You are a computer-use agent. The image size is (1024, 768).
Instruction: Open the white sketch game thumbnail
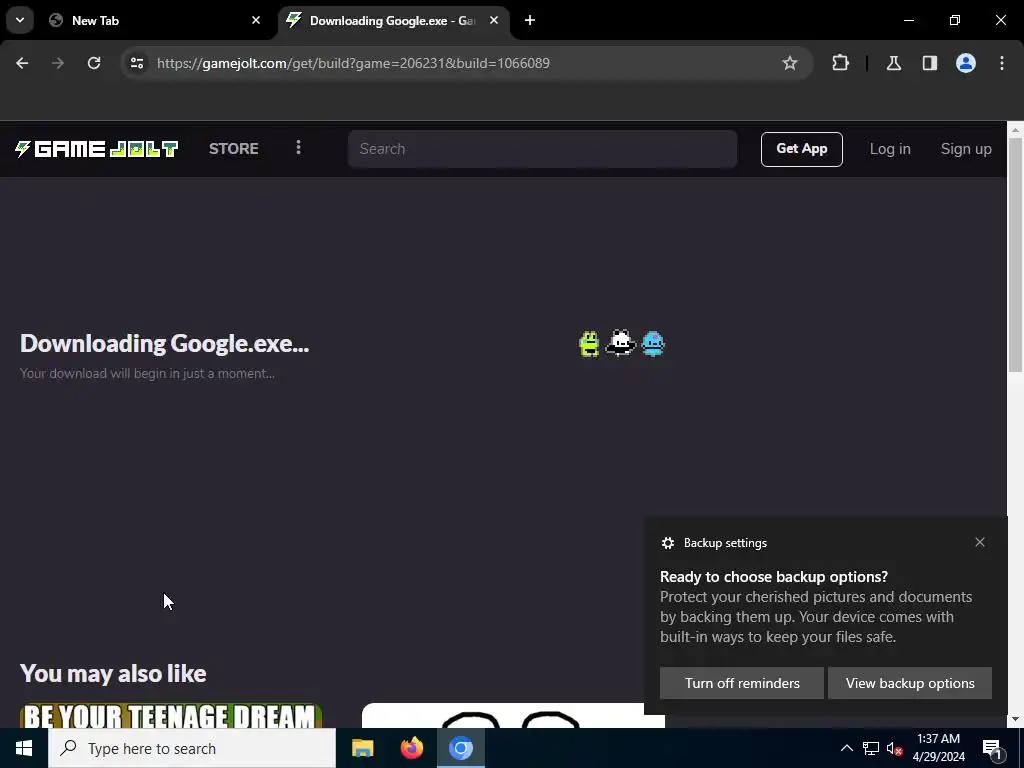[513, 715]
